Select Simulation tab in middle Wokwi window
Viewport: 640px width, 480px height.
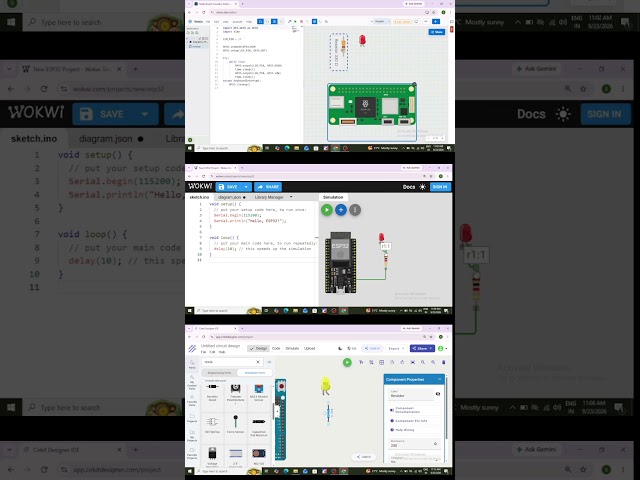point(333,197)
